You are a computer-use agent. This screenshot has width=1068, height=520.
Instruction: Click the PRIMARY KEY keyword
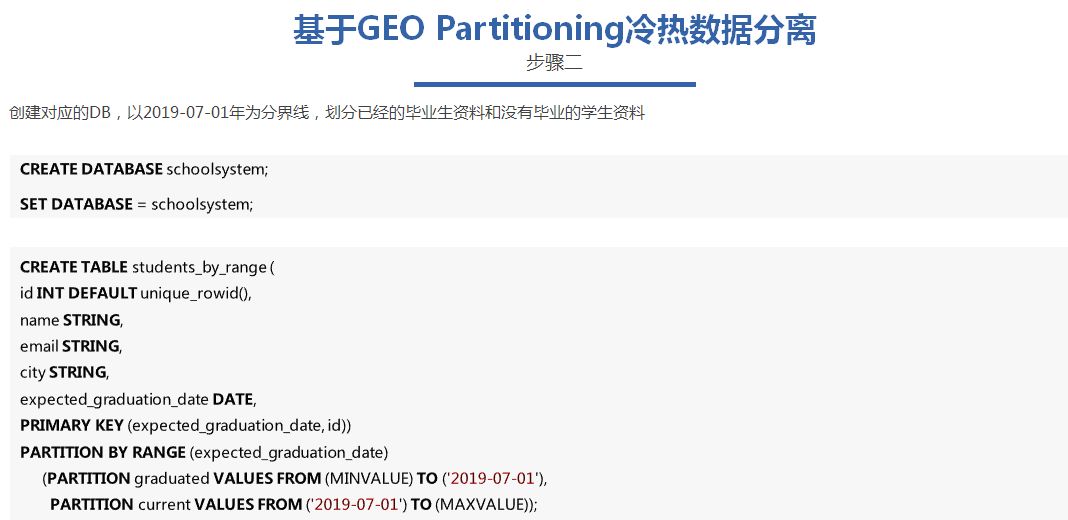(72, 425)
